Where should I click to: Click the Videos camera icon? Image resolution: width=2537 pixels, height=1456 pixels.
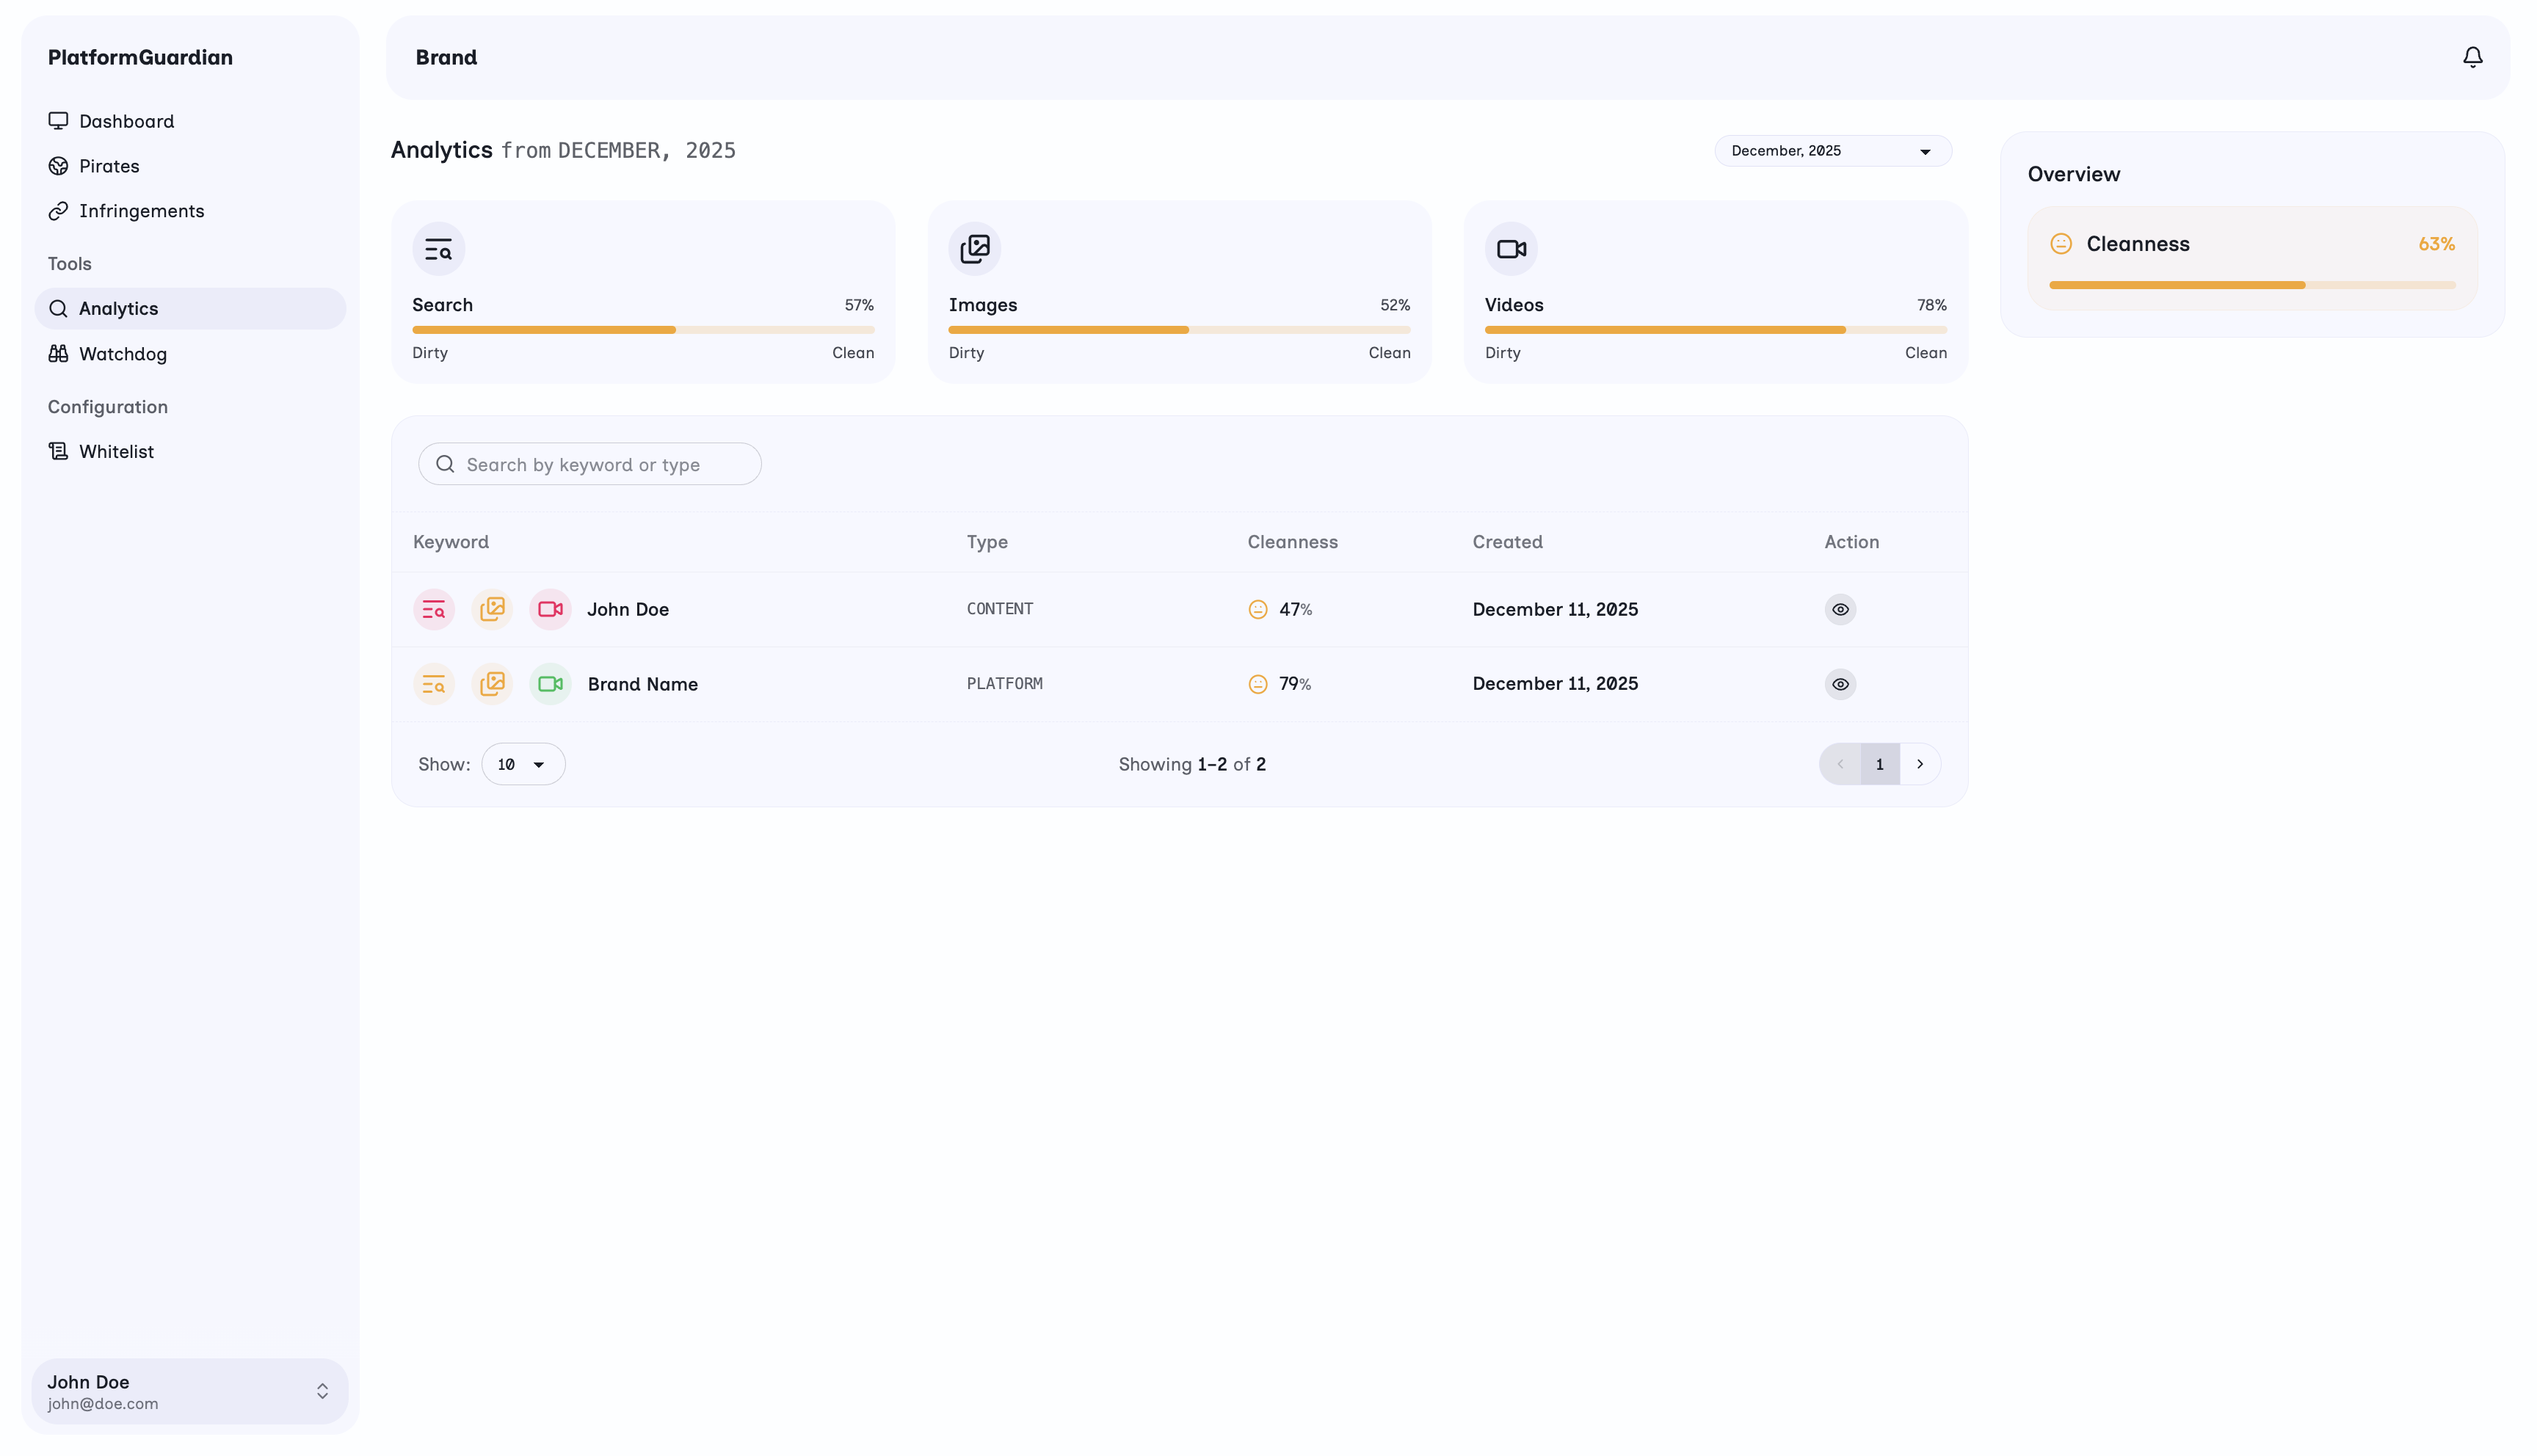pos(1511,248)
